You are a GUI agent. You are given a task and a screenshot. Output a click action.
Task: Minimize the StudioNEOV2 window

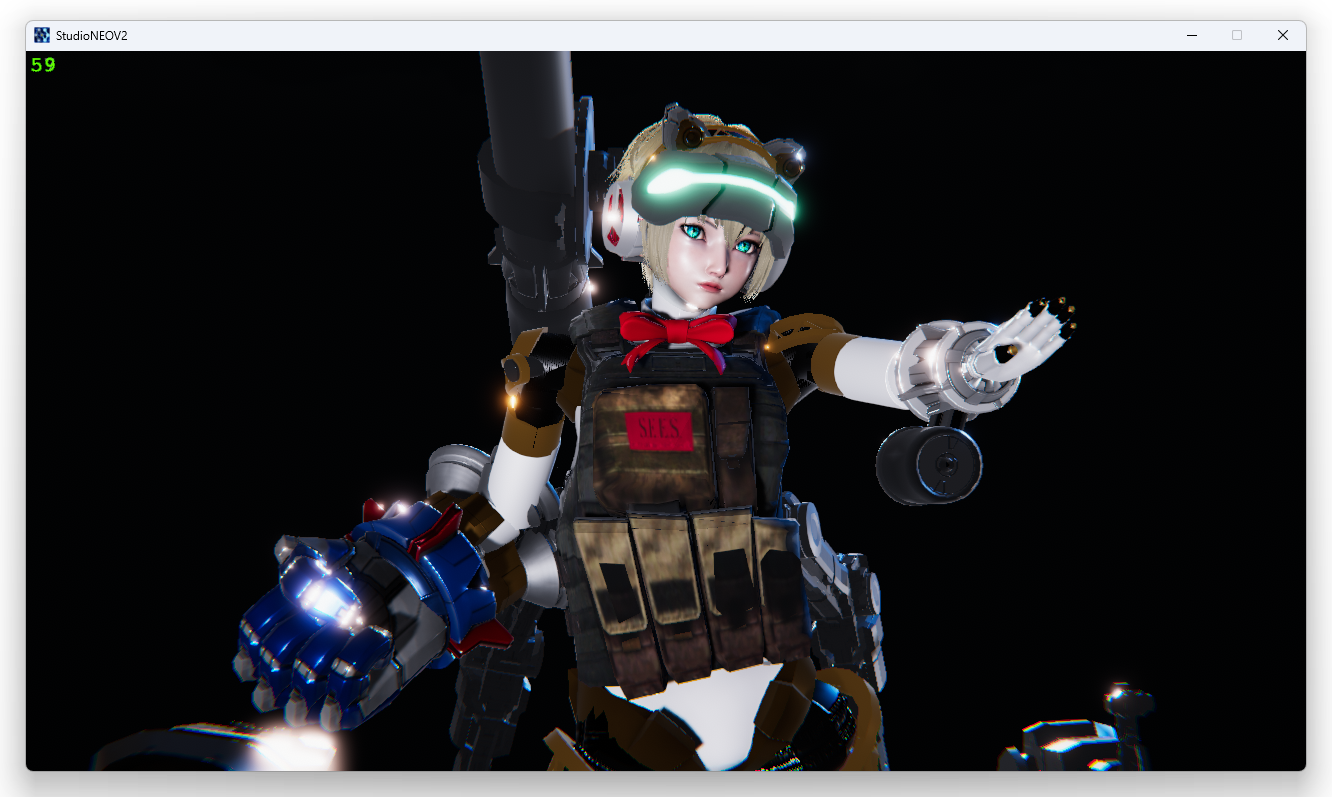tap(1192, 35)
